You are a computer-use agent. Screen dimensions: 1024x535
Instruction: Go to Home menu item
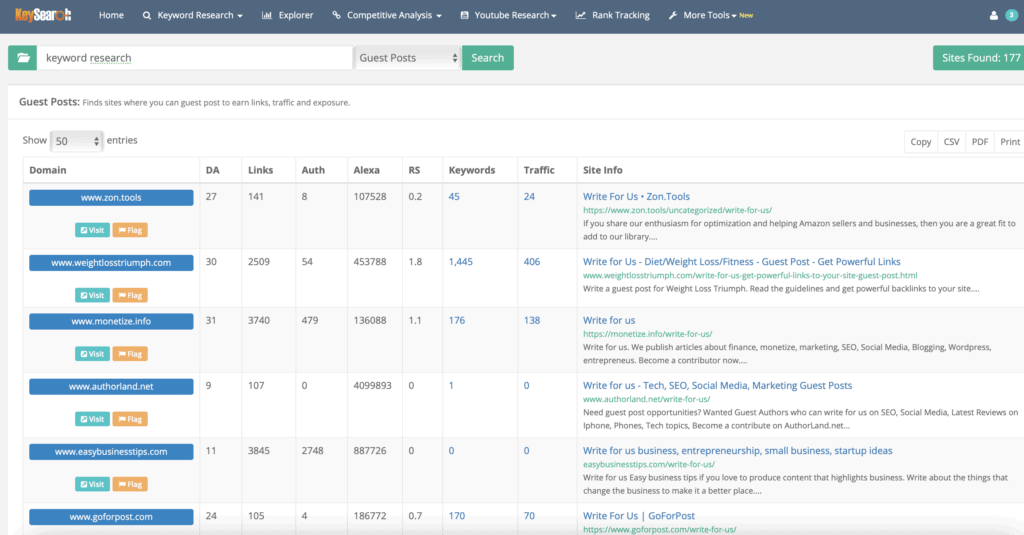pyautogui.click(x=111, y=15)
